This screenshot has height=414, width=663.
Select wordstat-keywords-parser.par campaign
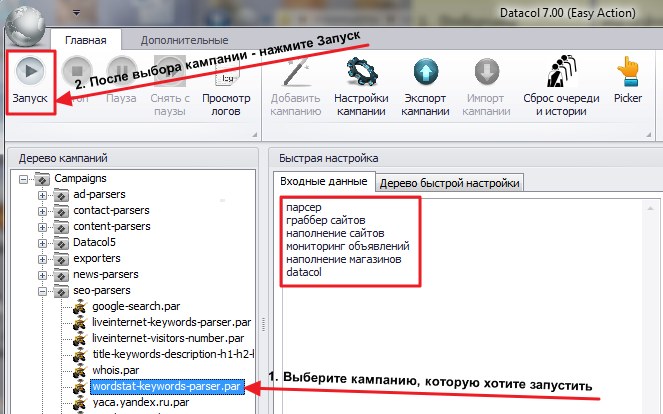[167, 387]
